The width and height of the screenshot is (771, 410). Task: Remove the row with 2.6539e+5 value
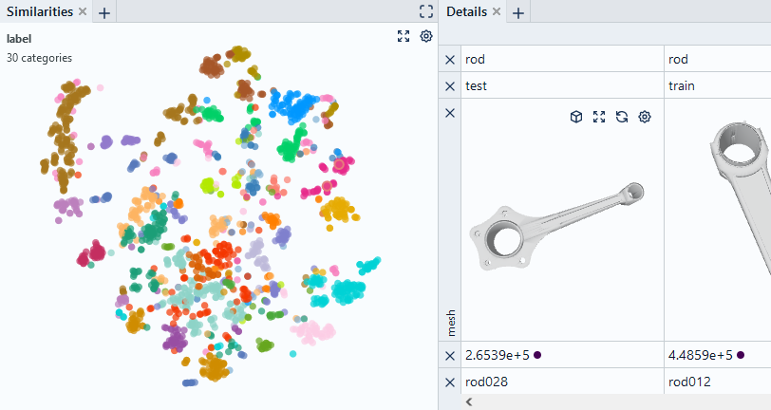(450, 355)
